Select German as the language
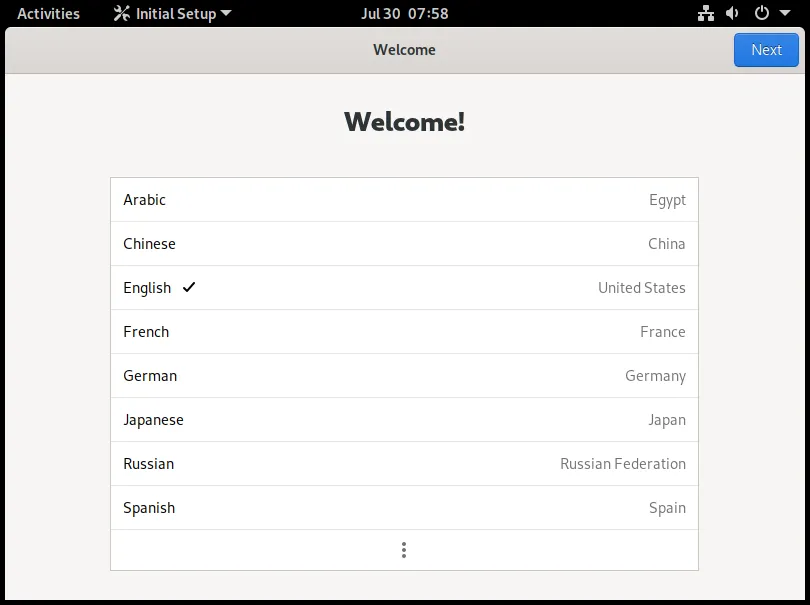This screenshot has width=810, height=605. tap(404, 376)
